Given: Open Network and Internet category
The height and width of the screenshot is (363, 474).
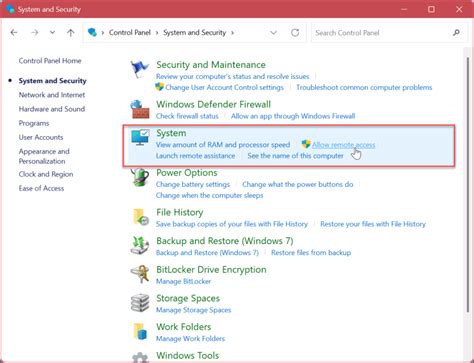Looking at the screenshot, I should (x=52, y=95).
